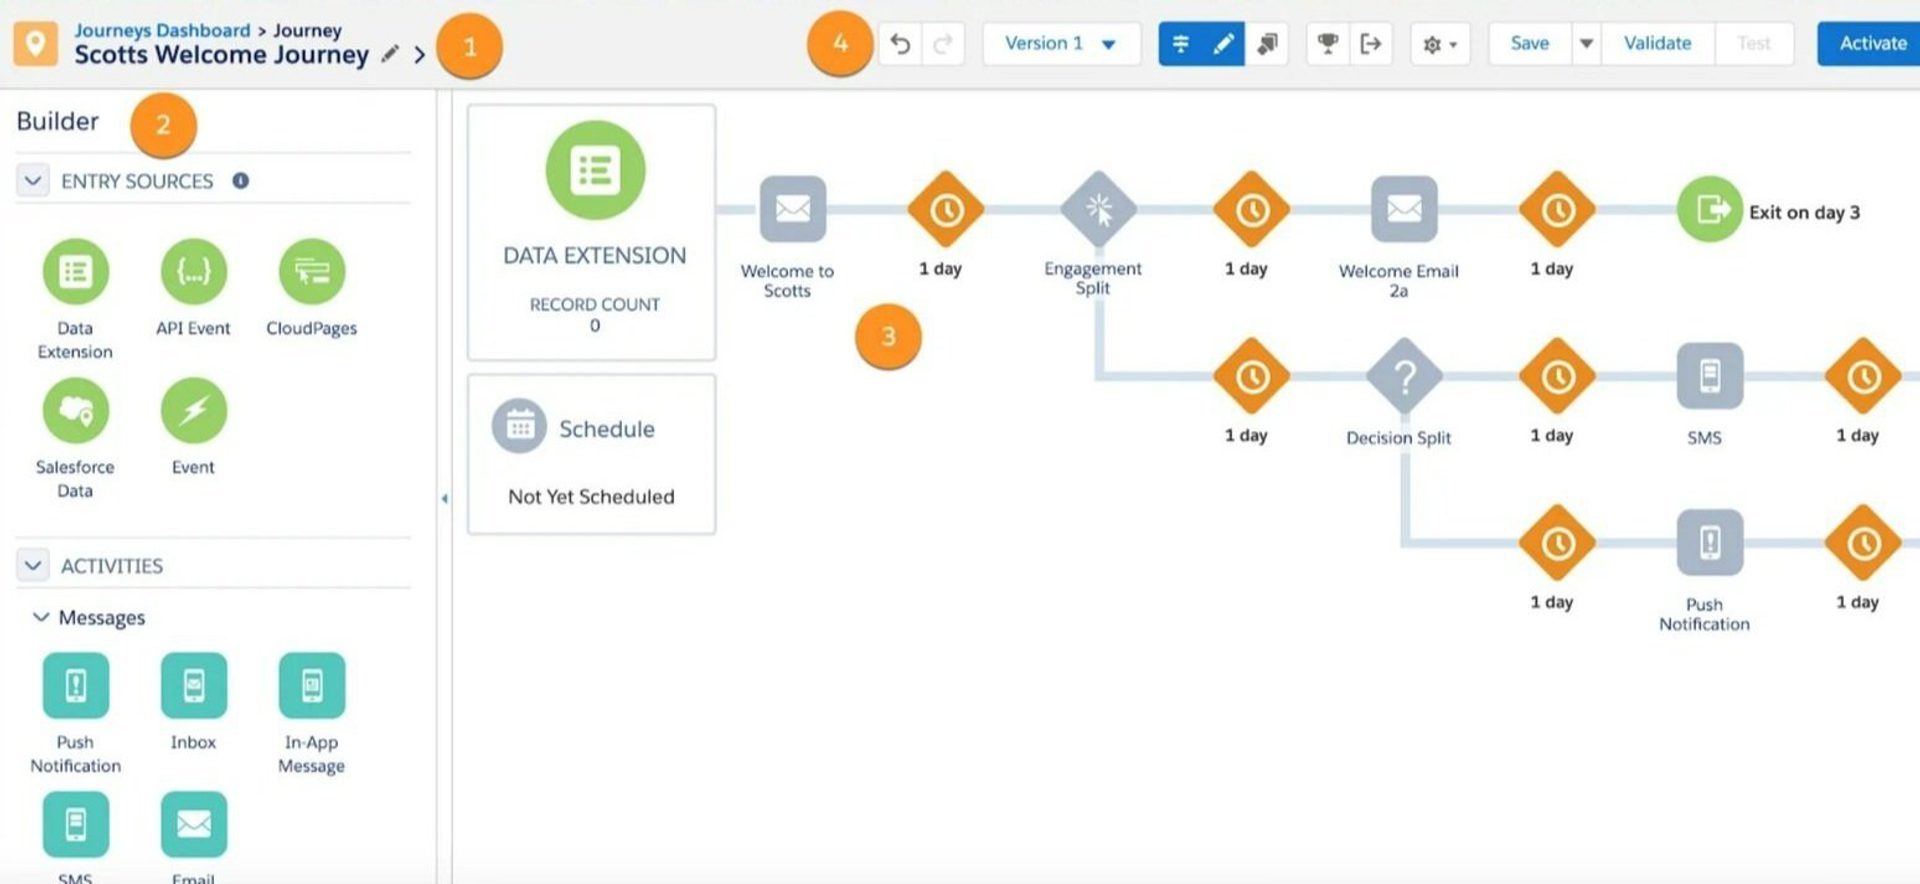Screen dimensions: 1920x884
Task: Click the undo arrow in the toolbar
Action: [900, 44]
